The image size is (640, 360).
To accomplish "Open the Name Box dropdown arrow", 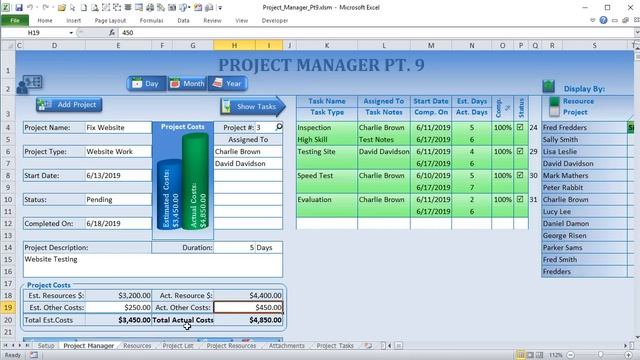I will tap(71, 33).
